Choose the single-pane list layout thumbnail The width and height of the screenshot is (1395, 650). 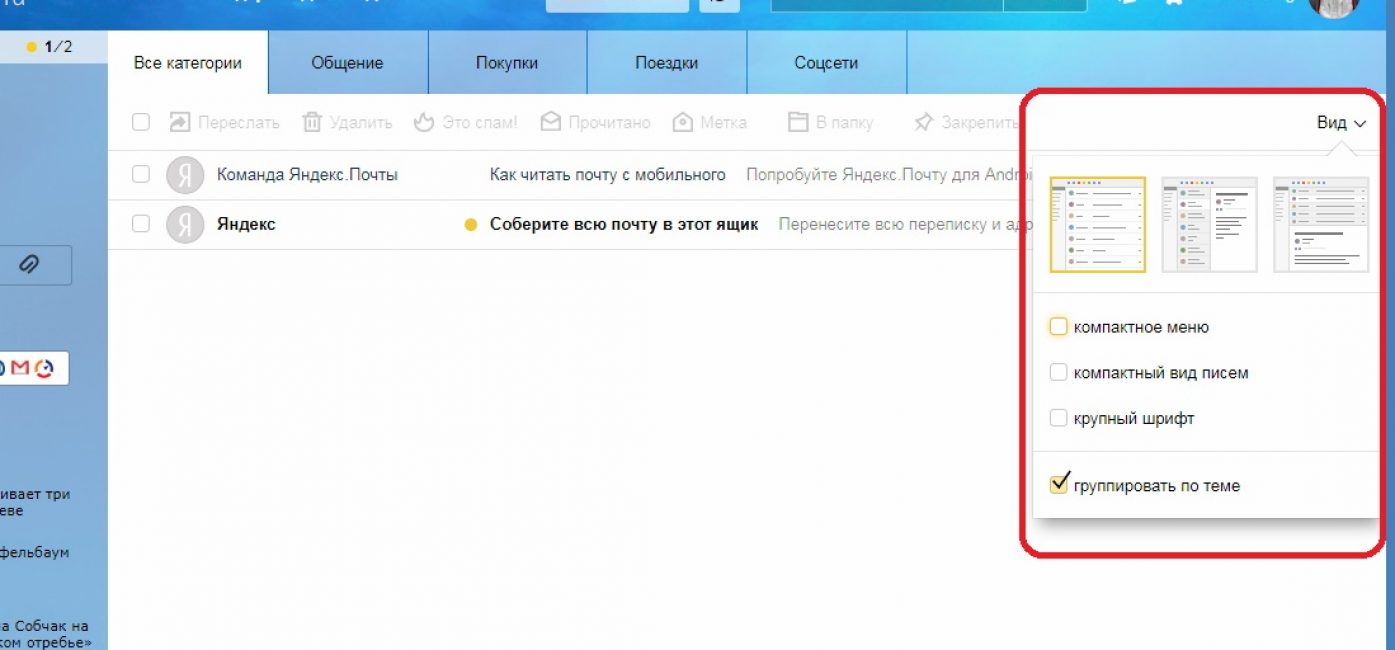[1097, 224]
